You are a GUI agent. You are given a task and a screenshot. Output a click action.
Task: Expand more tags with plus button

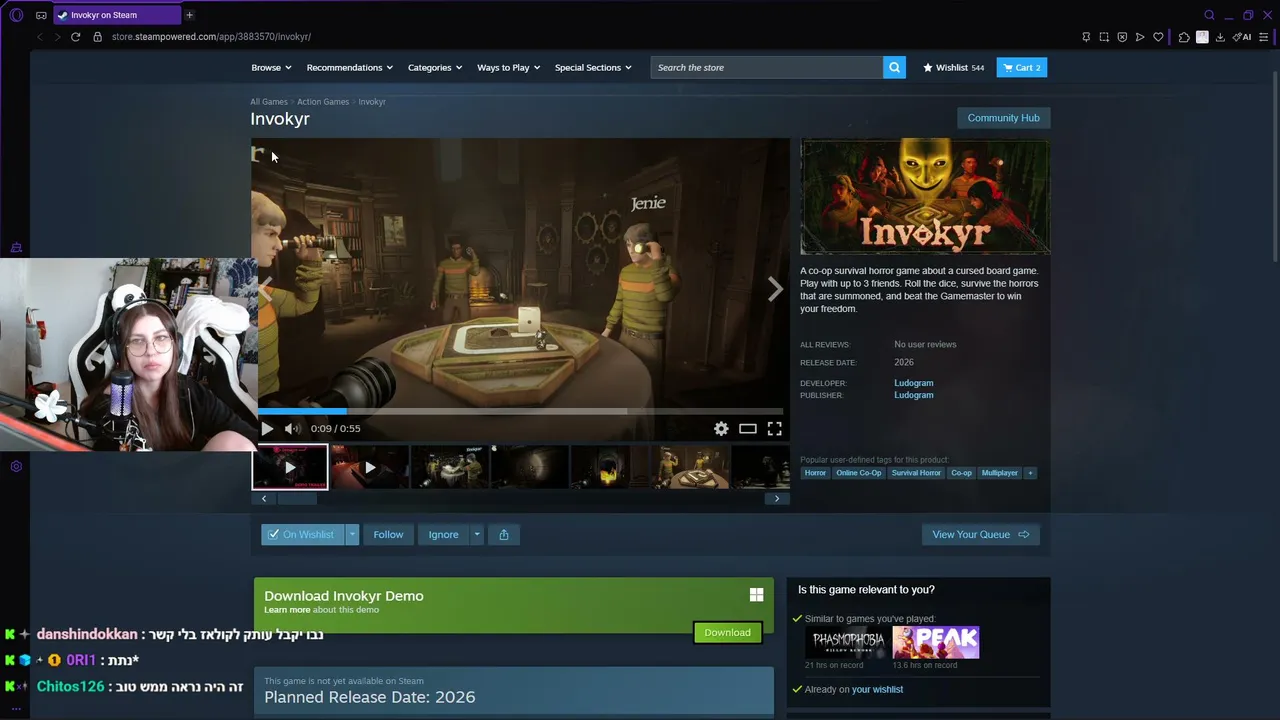(1030, 473)
